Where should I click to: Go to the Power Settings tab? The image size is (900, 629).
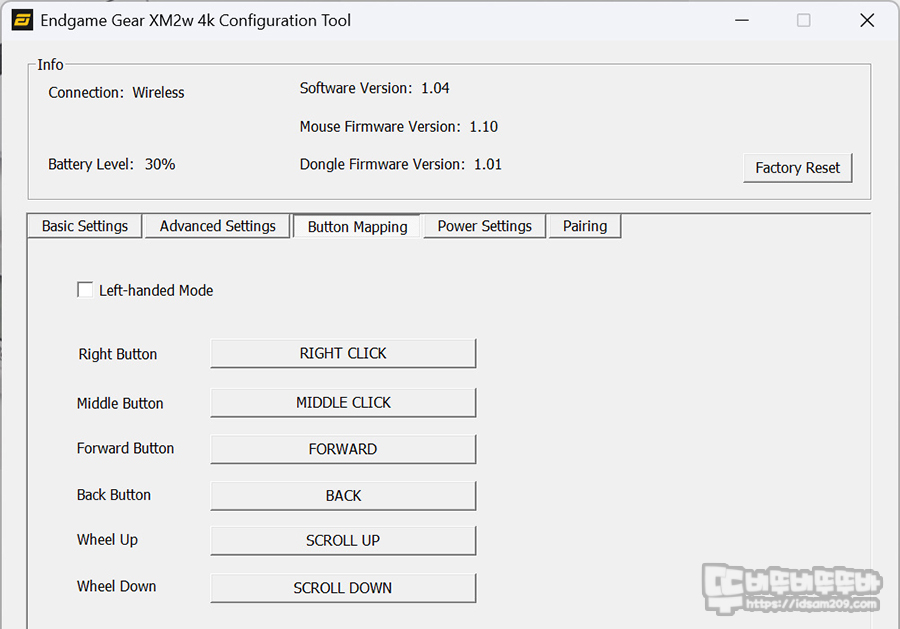(484, 226)
